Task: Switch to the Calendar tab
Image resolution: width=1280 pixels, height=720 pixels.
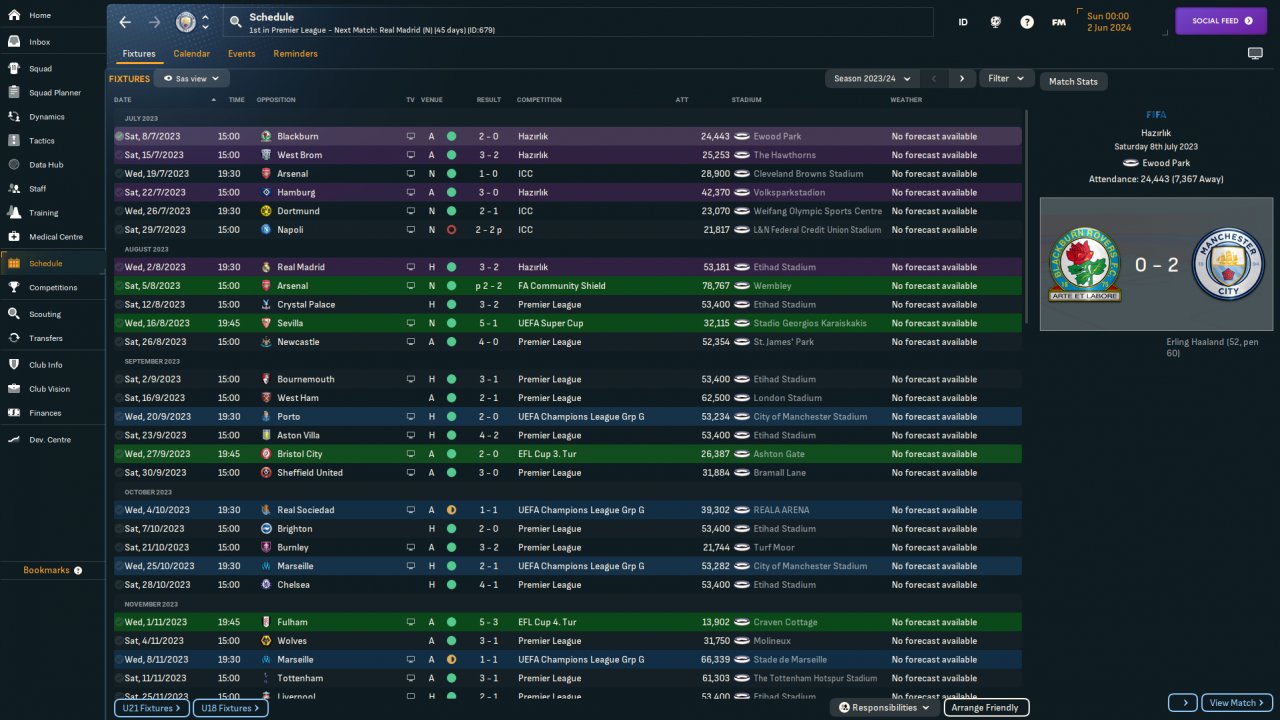Action: point(191,53)
